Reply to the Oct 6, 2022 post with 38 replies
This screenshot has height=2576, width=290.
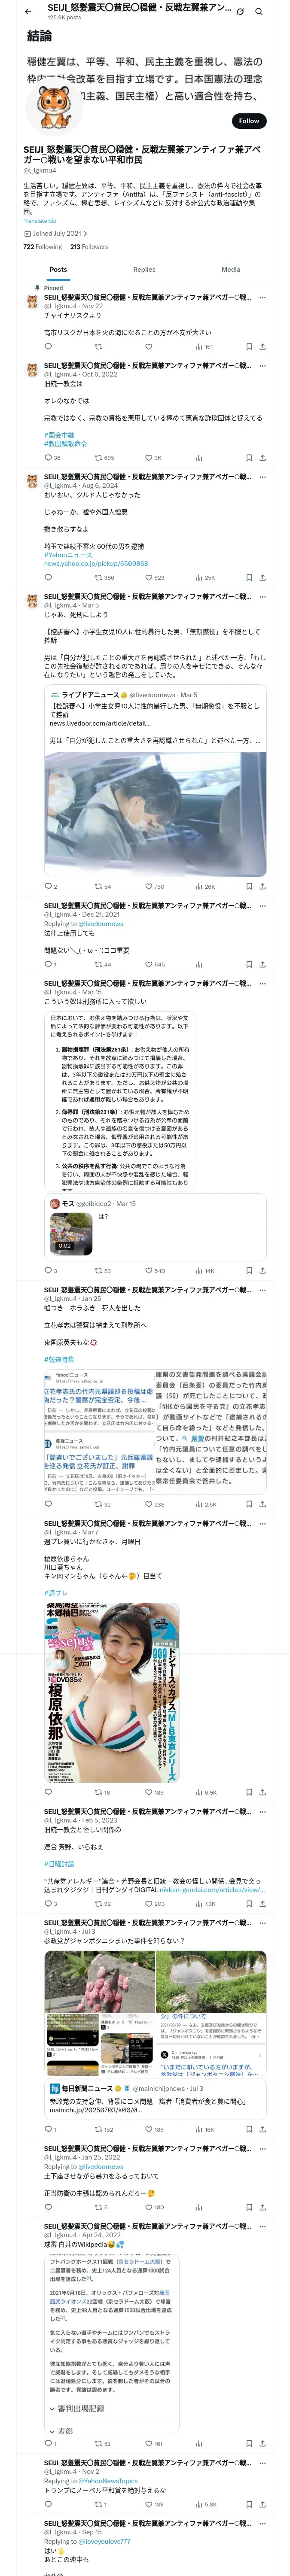[52, 457]
